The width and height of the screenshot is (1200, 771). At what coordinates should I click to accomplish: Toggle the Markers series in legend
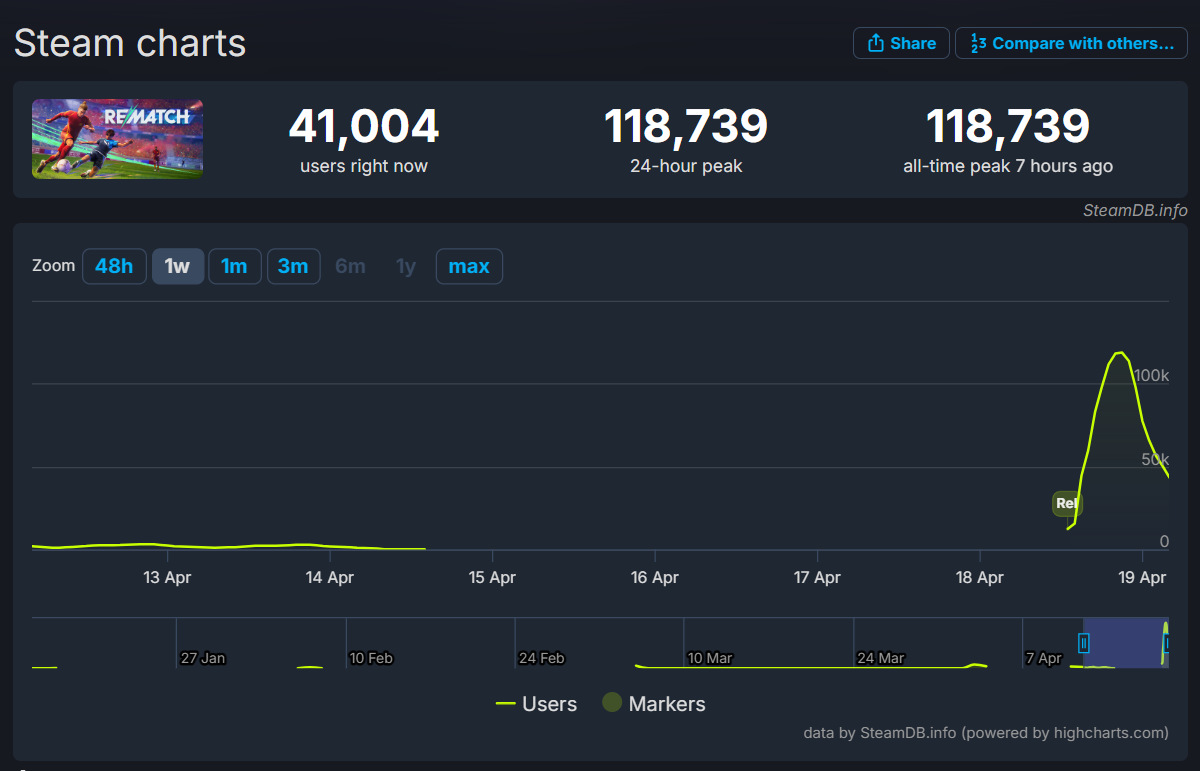tap(654, 704)
